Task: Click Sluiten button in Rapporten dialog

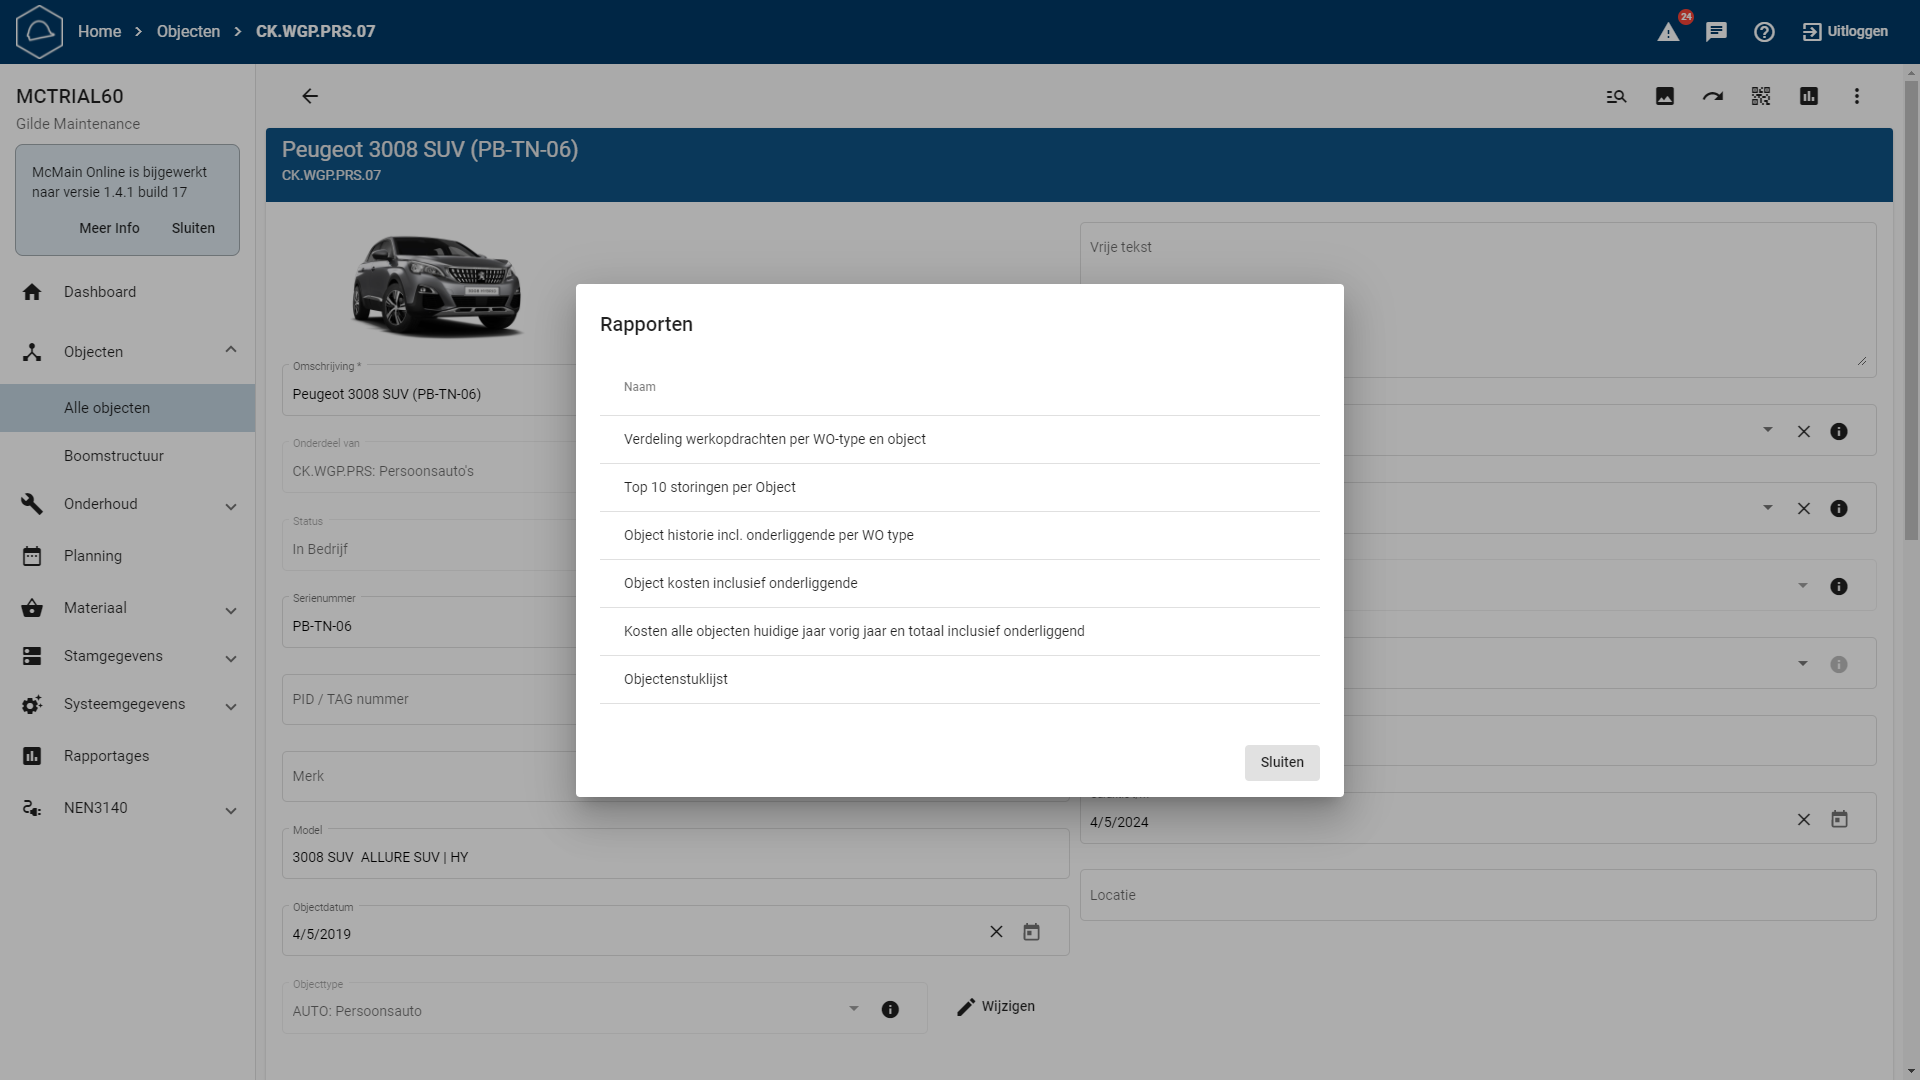Action: point(1282,762)
